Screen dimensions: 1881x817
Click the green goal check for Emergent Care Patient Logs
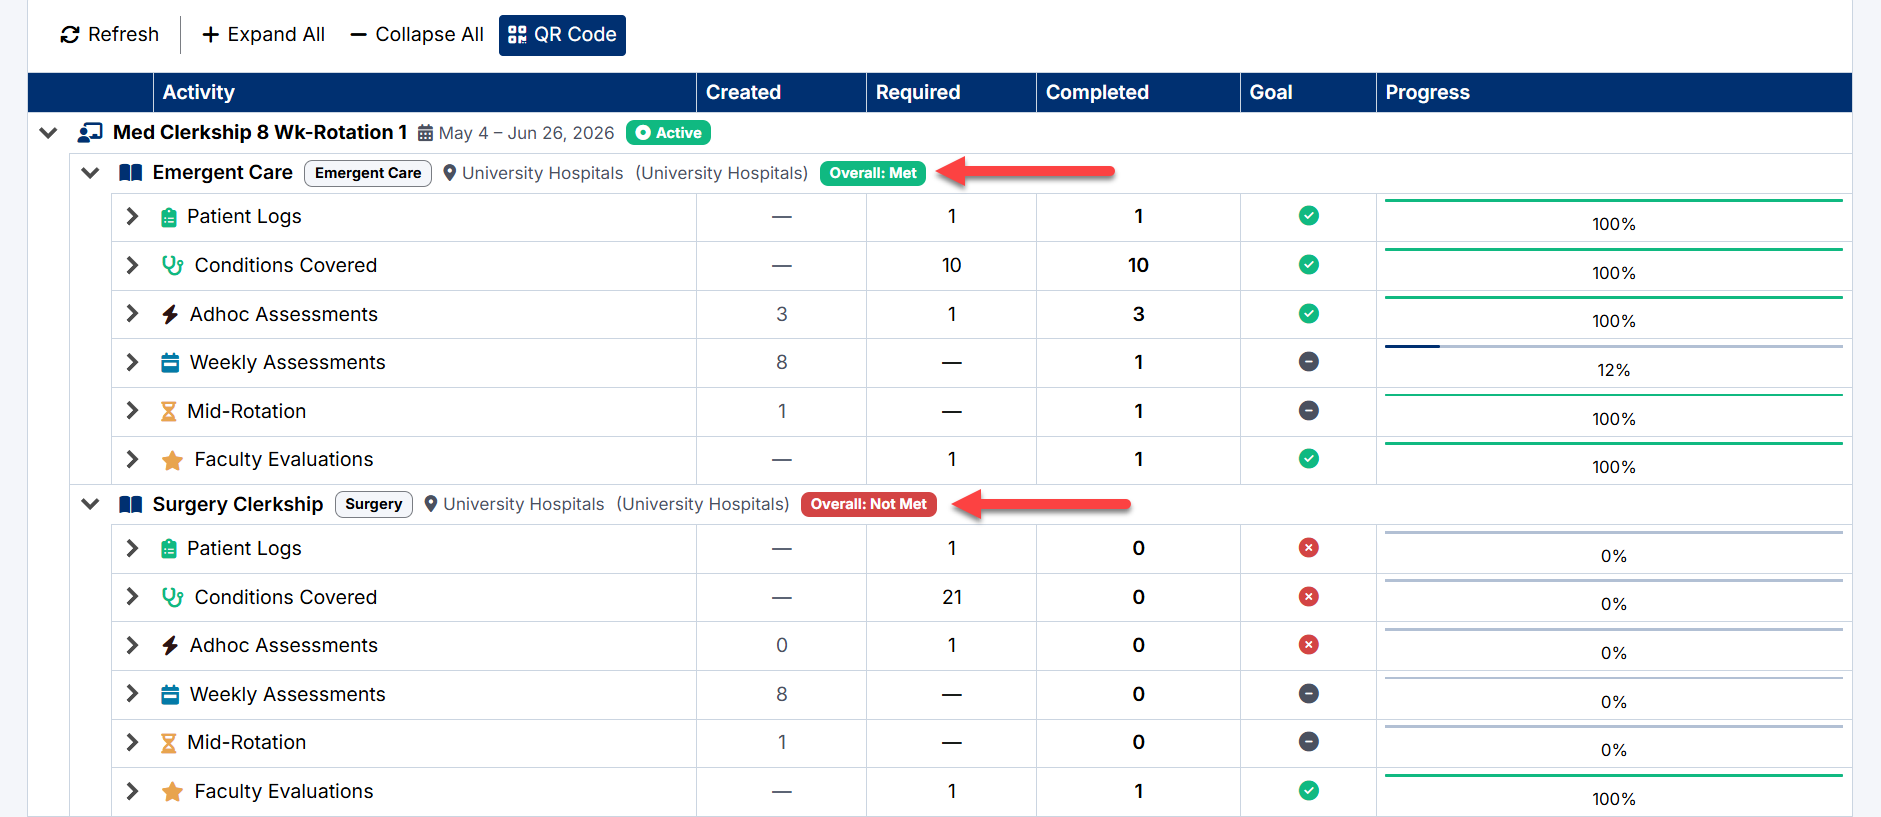[x=1308, y=216]
